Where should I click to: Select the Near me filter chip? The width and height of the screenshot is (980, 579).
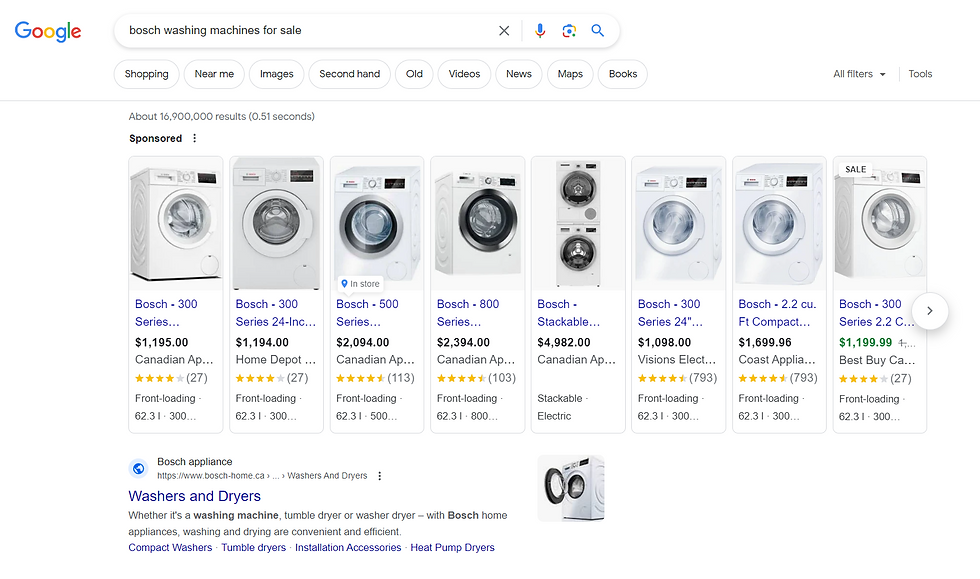[x=214, y=74]
